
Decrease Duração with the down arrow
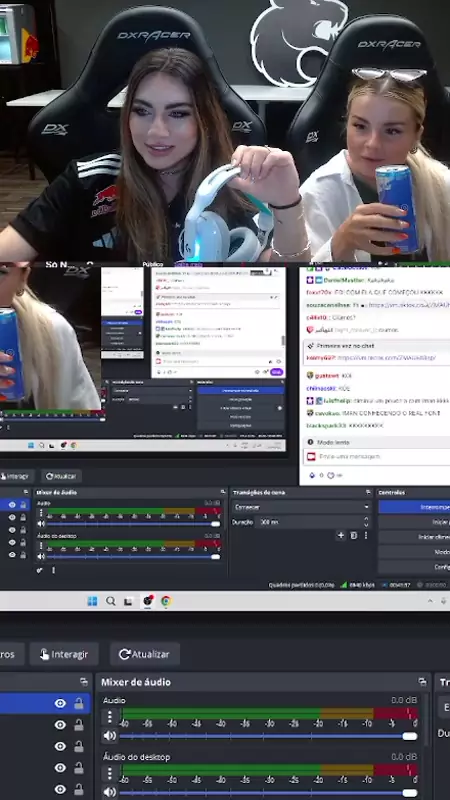point(366,525)
